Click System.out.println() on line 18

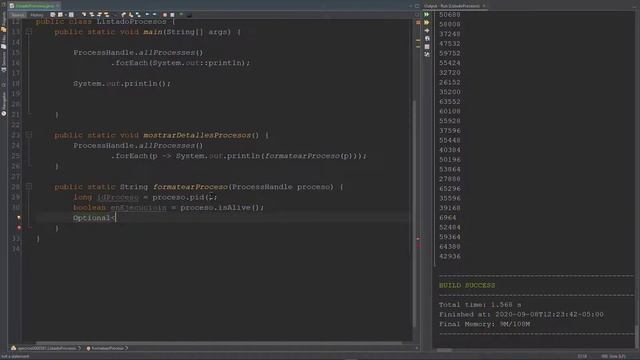coord(122,83)
